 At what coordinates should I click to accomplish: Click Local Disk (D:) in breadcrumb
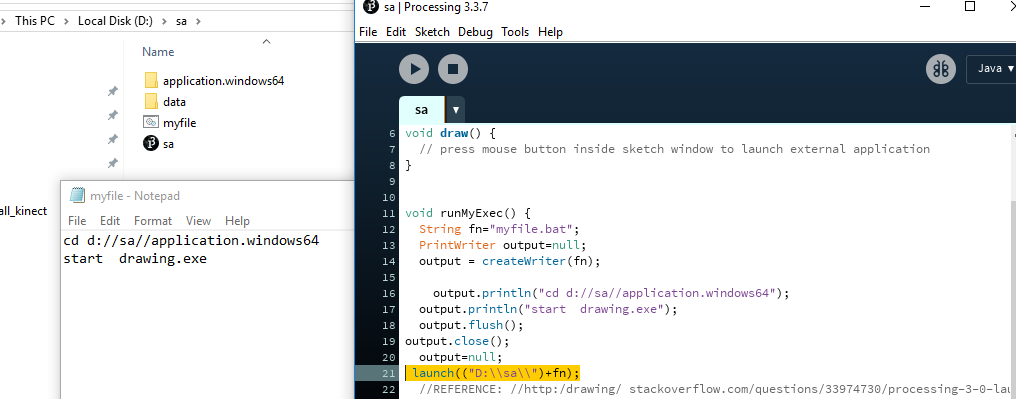115,21
